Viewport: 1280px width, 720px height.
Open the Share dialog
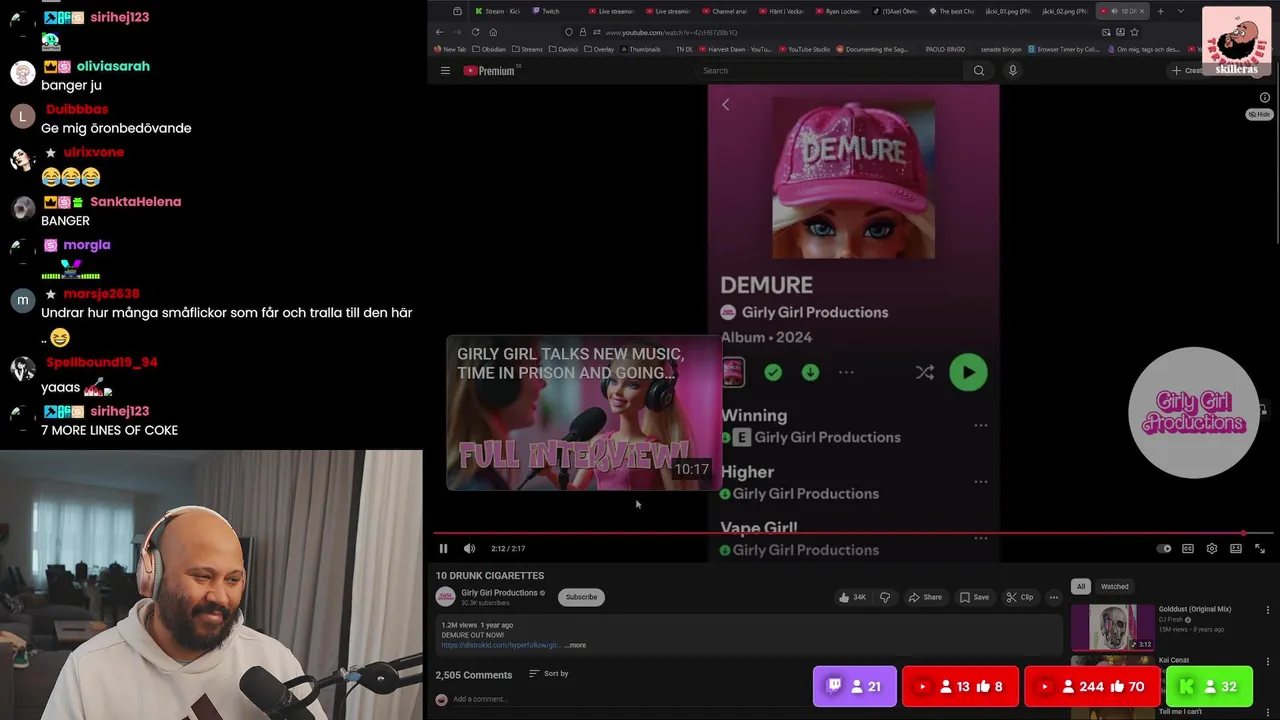[x=925, y=597]
